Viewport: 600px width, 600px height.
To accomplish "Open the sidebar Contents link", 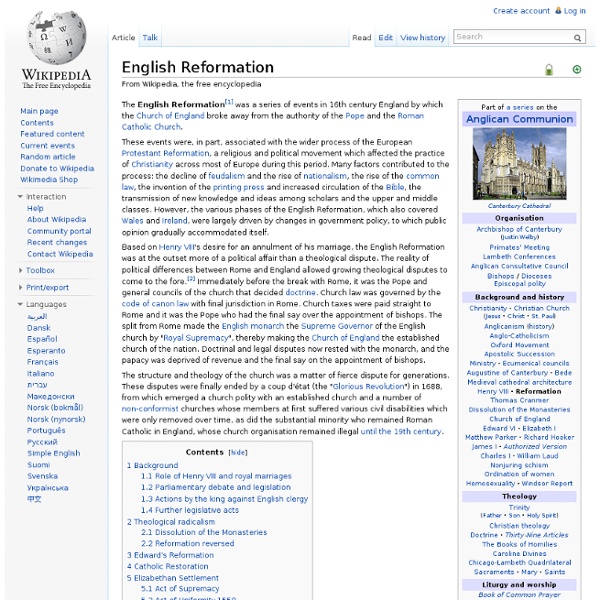I will (x=37, y=123).
